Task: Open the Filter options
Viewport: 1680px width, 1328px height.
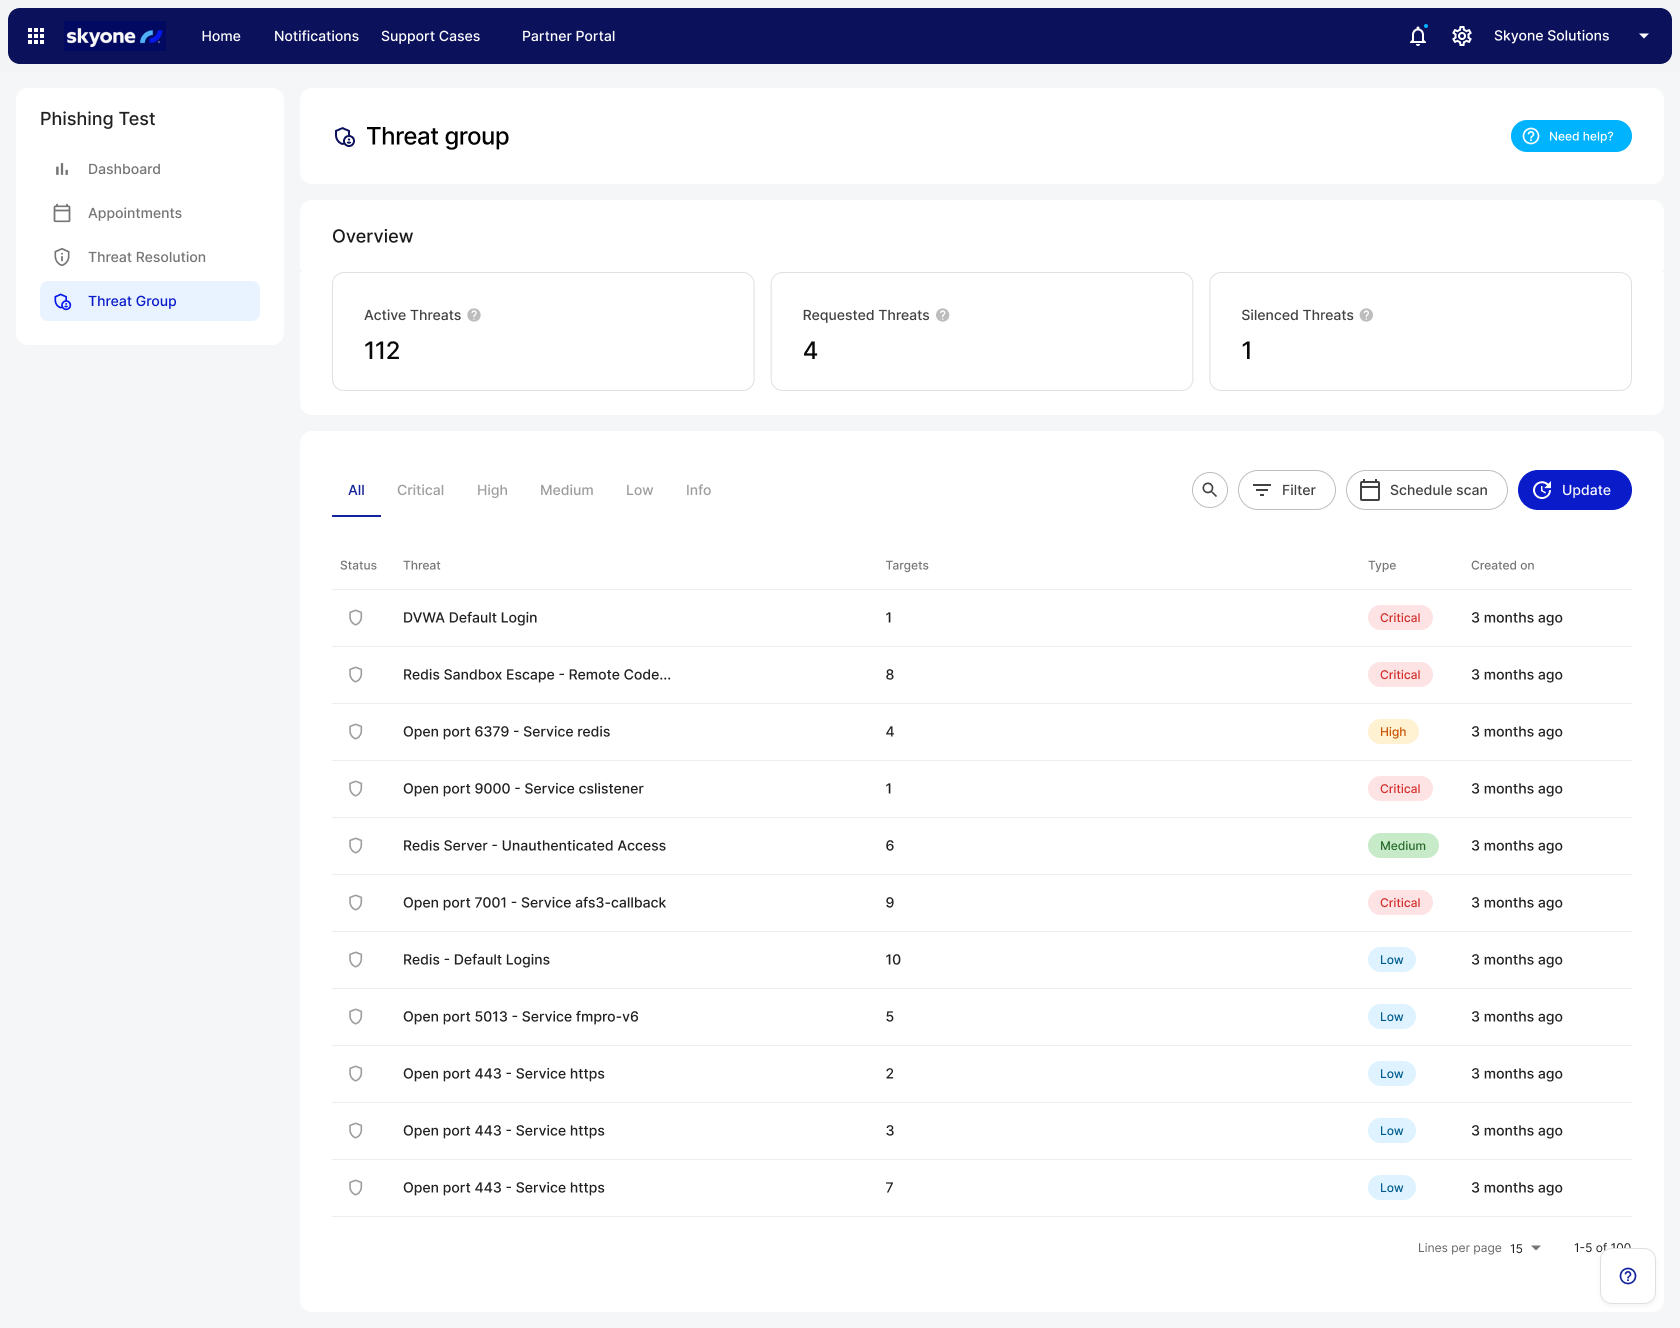Action: pos(1286,490)
